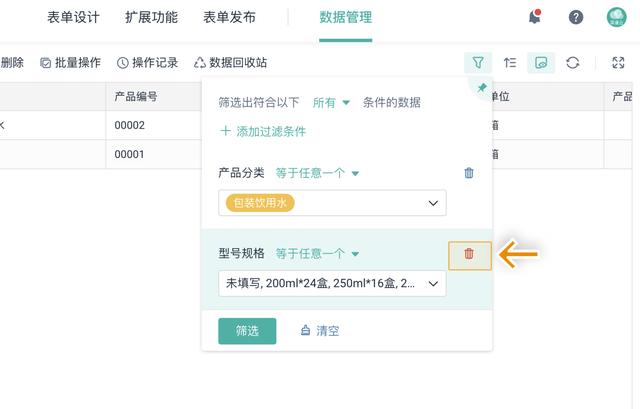
Task: Toggle the filter funnel icon
Action: (x=478, y=62)
